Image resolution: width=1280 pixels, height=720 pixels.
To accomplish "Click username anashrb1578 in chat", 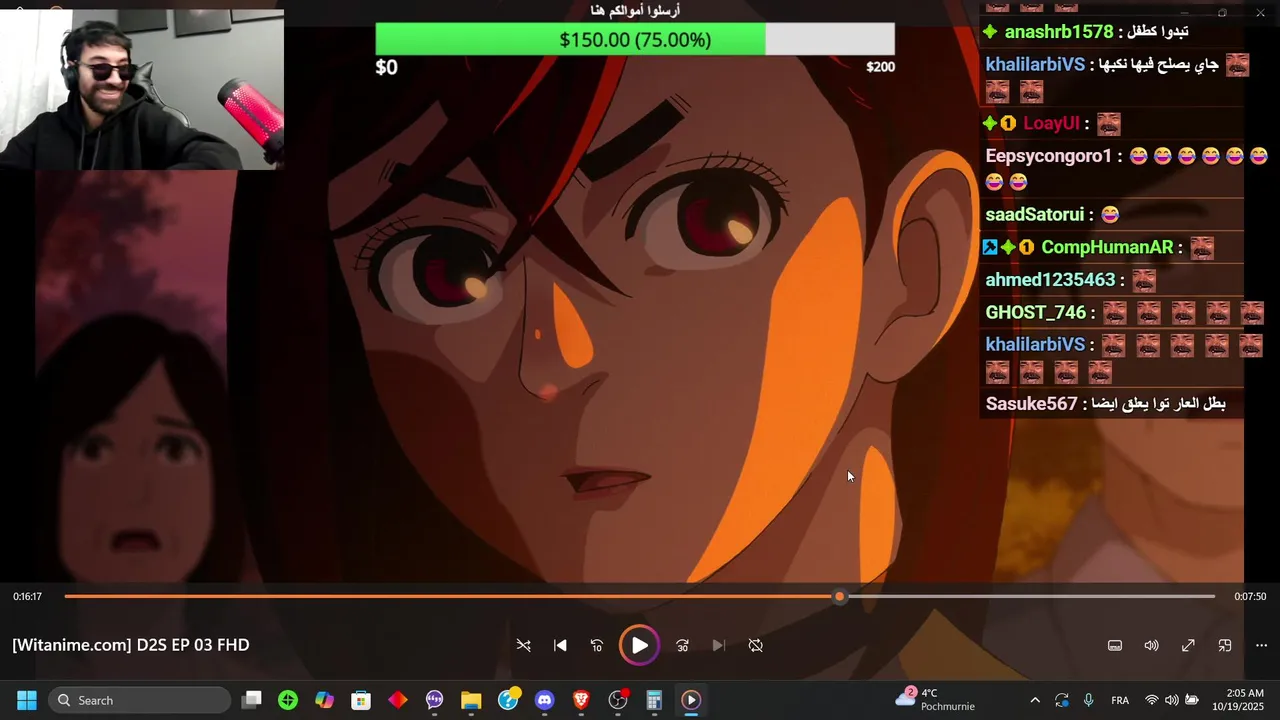I will click(x=1058, y=32).
